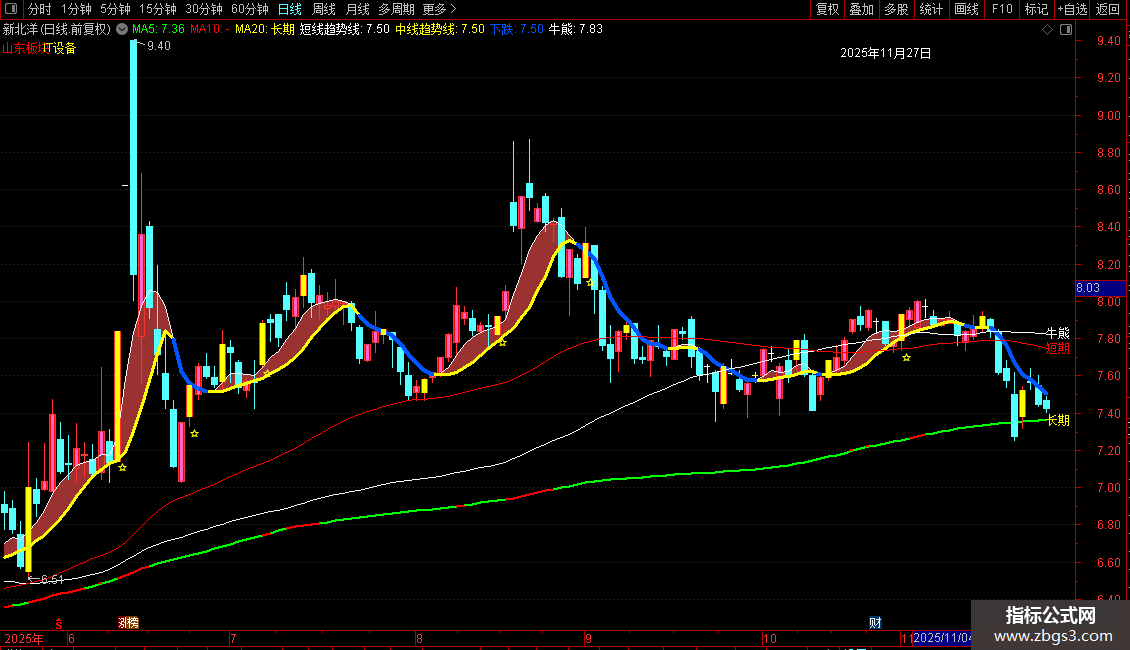This screenshot has width=1130, height=650.
Task: Click 返回 to go back
Action: 1108,9
